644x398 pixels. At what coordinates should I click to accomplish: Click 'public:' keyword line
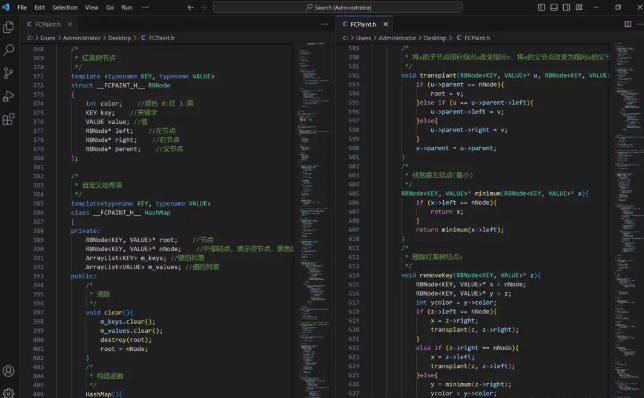(x=83, y=276)
